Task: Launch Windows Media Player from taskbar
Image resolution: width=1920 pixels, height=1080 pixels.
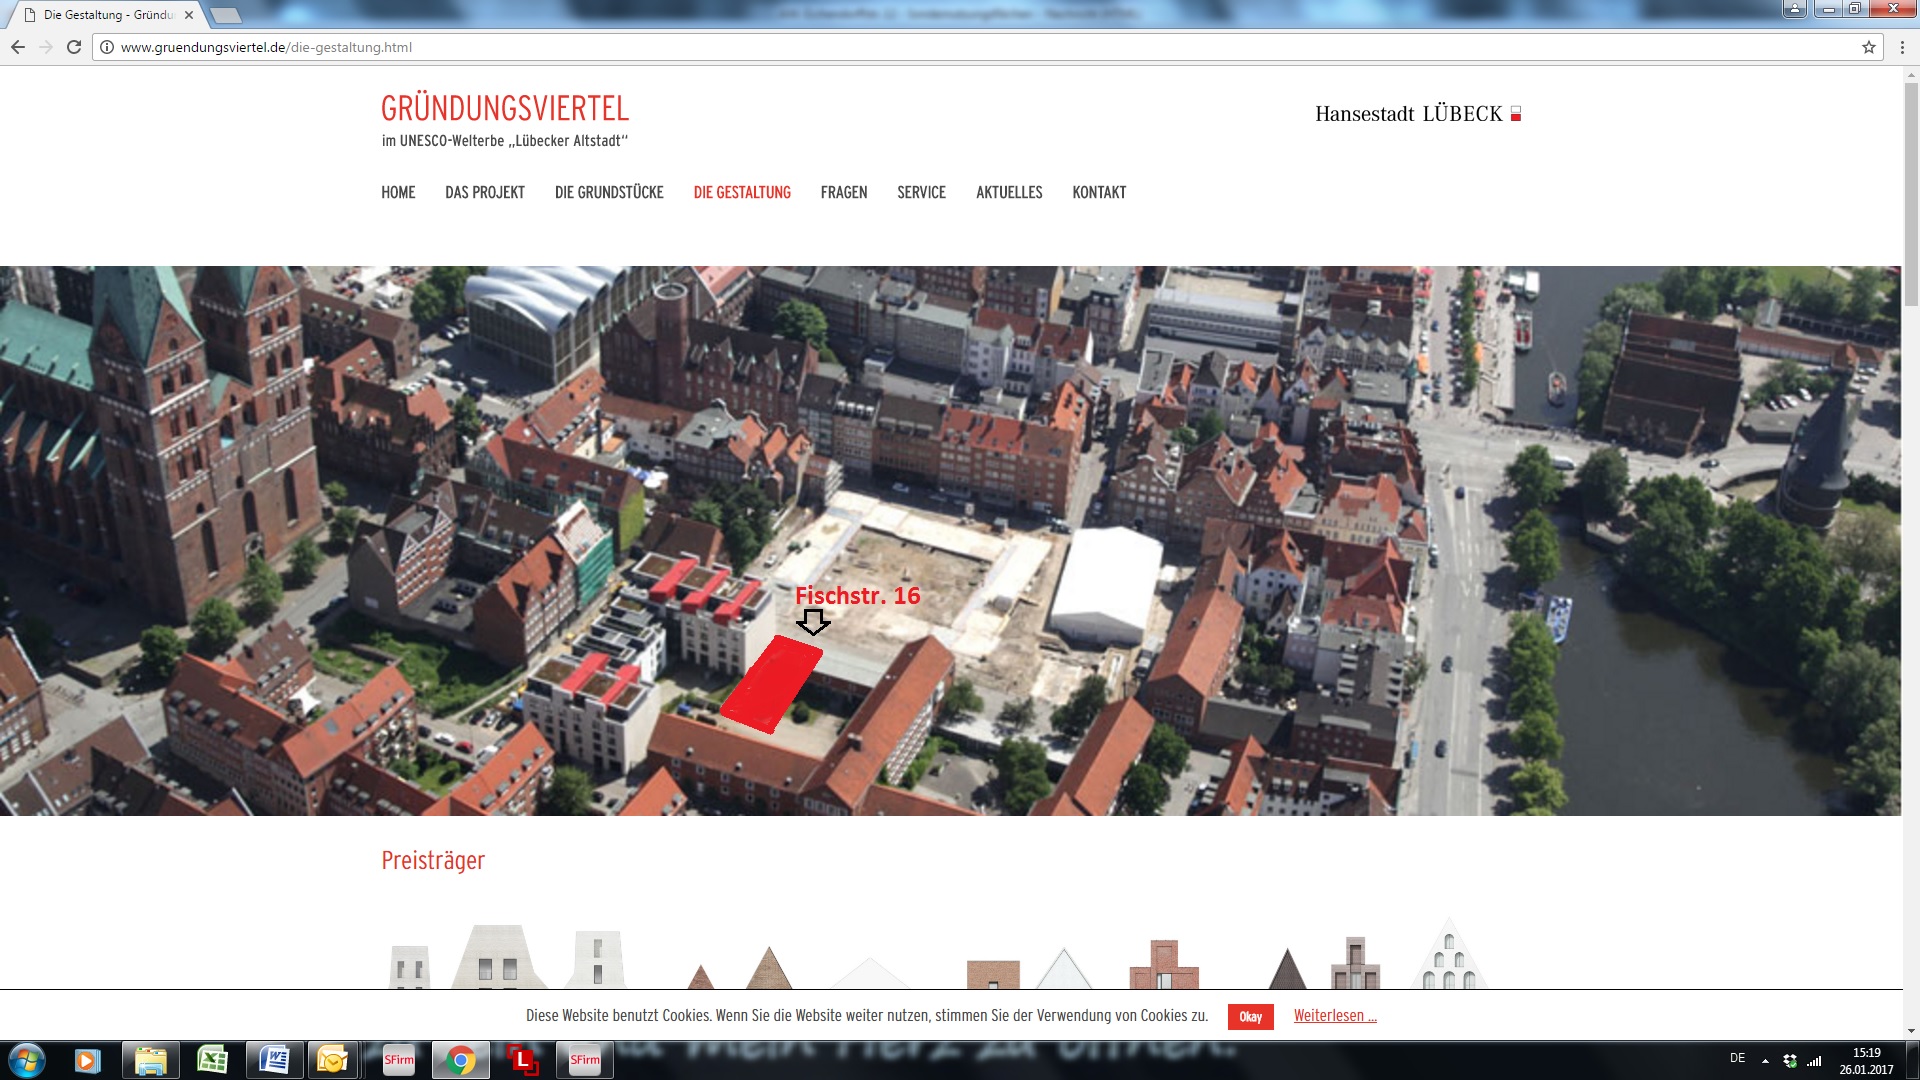Action: 88,1060
